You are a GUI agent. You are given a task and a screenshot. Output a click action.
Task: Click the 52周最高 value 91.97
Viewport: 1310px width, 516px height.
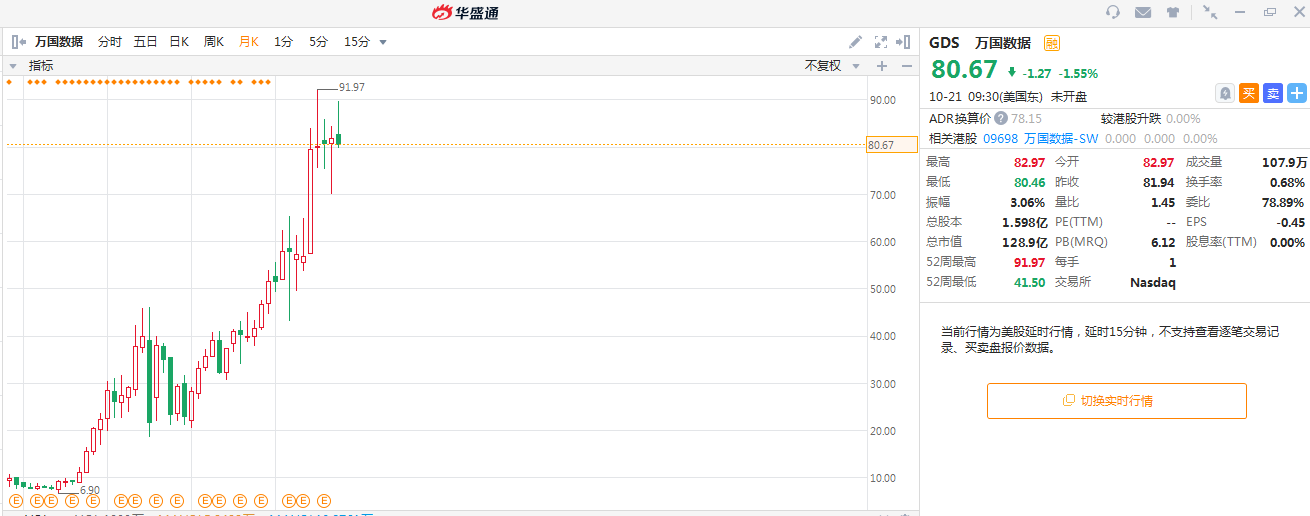click(x=1030, y=262)
